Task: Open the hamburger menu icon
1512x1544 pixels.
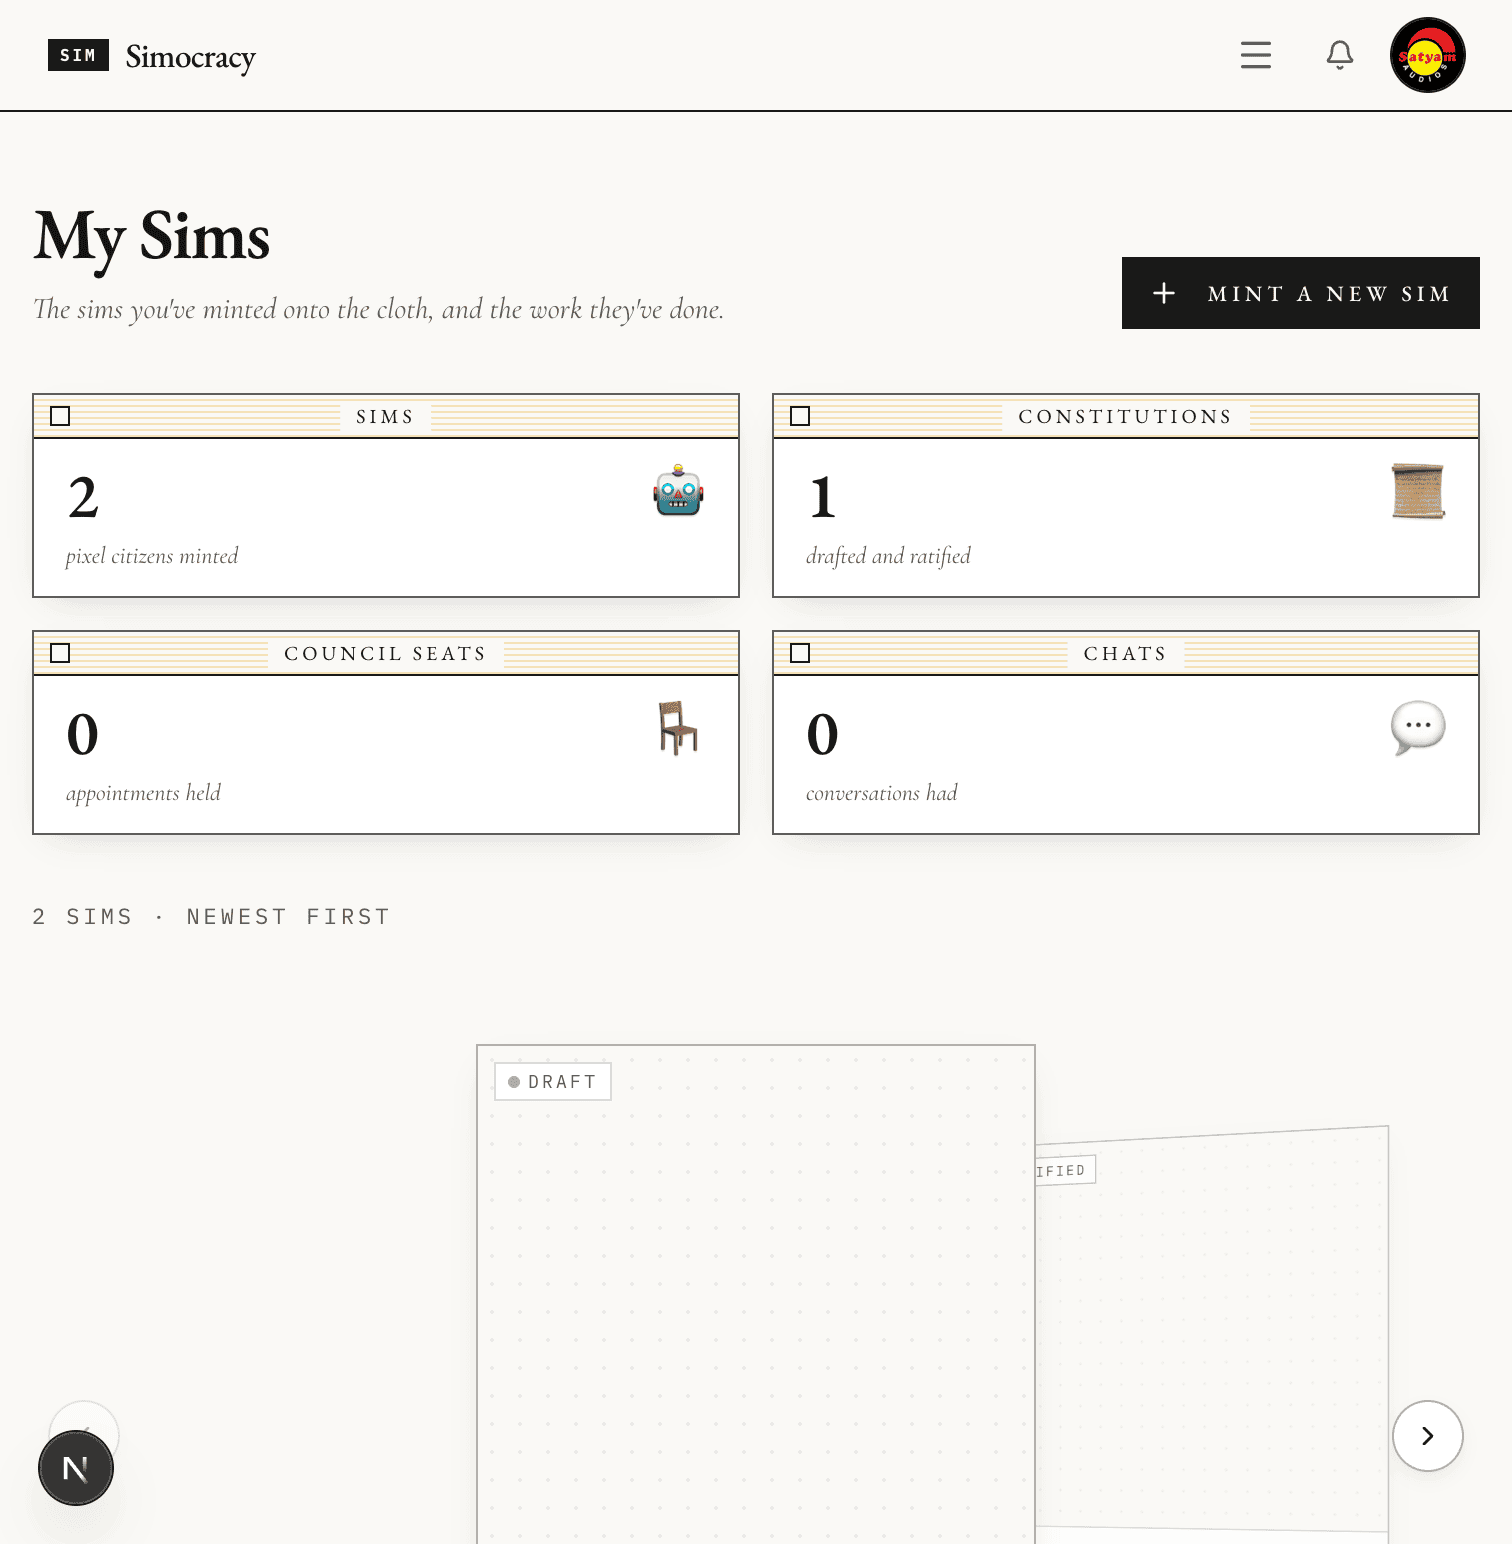Action: coord(1256,55)
